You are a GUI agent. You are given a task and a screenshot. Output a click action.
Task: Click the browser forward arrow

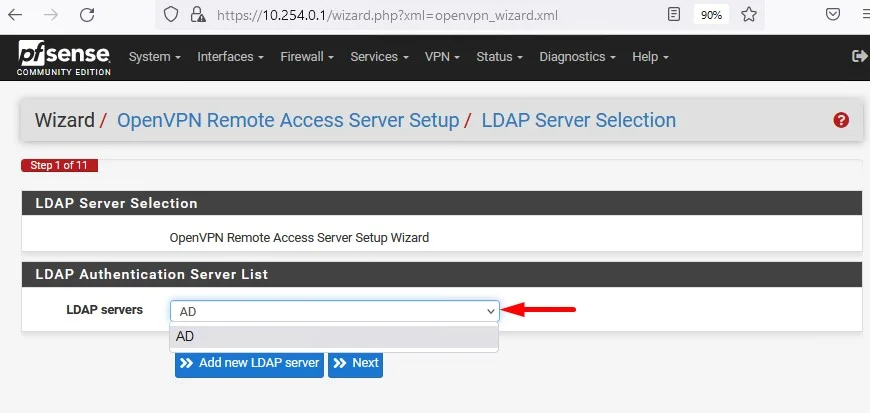pyautogui.click(x=51, y=15)
